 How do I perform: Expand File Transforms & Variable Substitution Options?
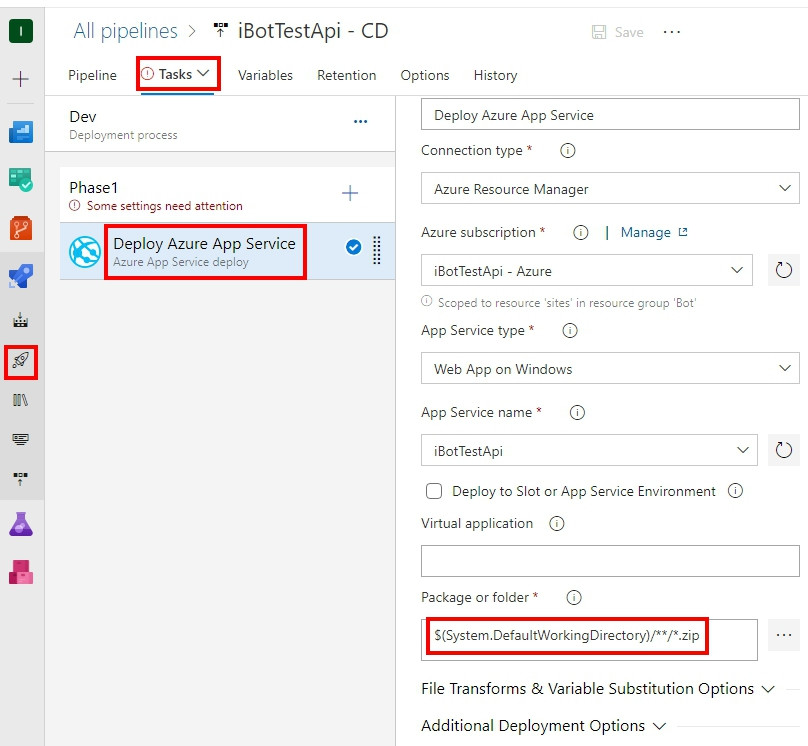pyautogui.click(x=598, y=689)
